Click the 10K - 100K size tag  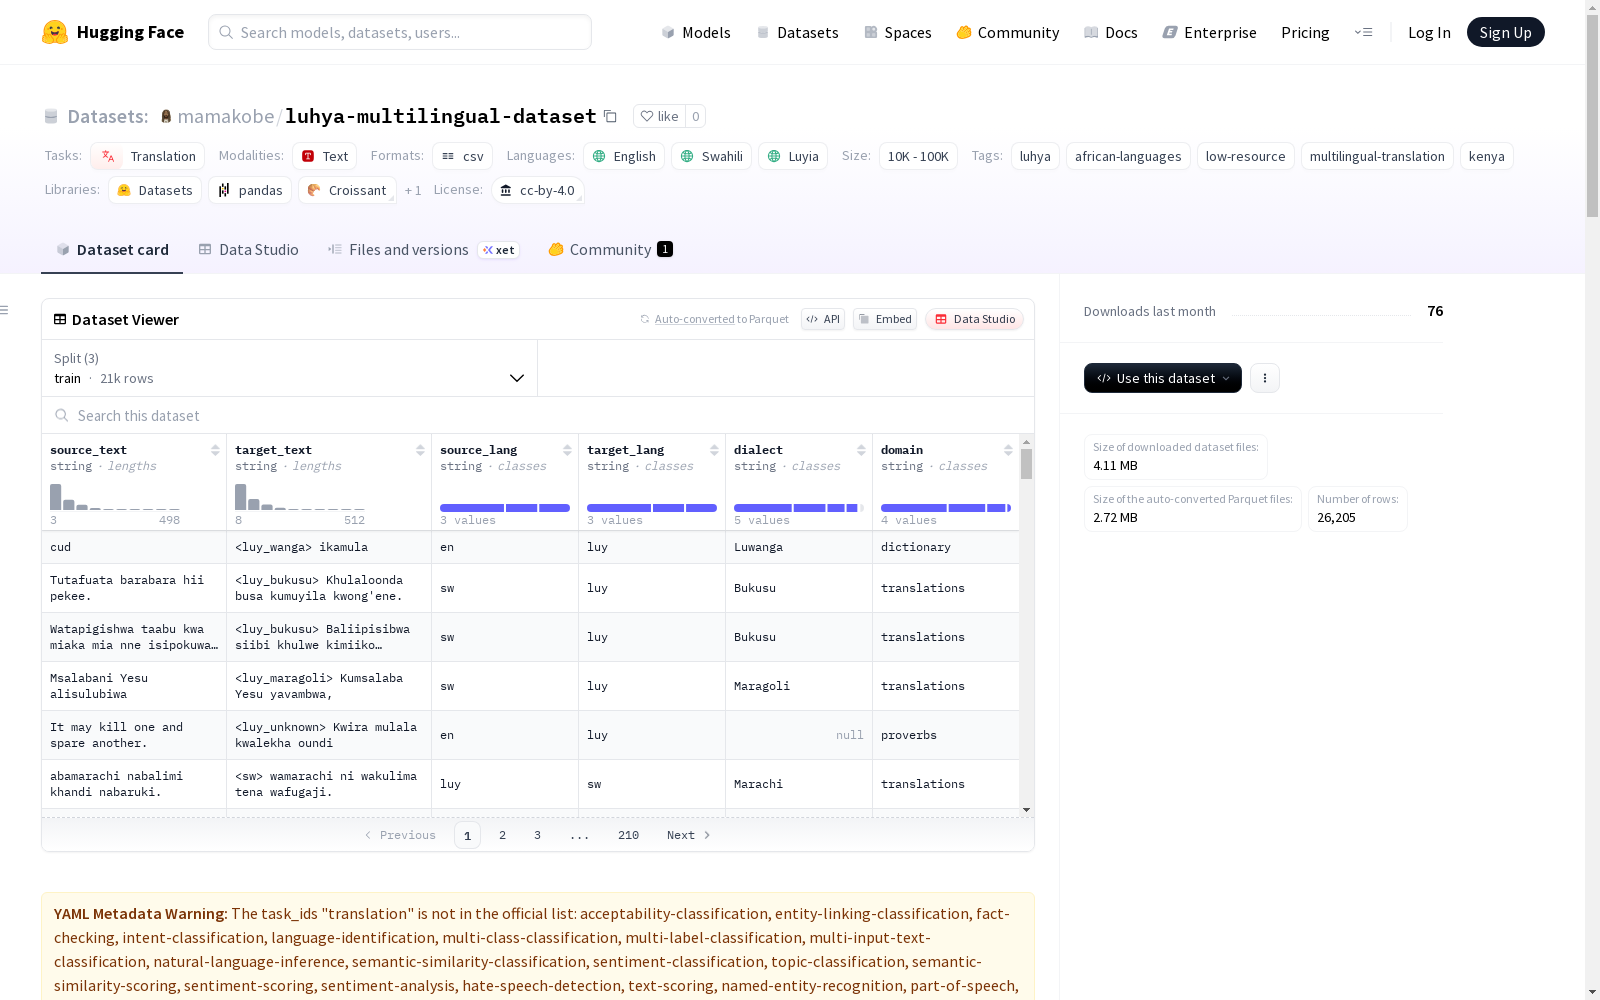click(x=918, y=156)
